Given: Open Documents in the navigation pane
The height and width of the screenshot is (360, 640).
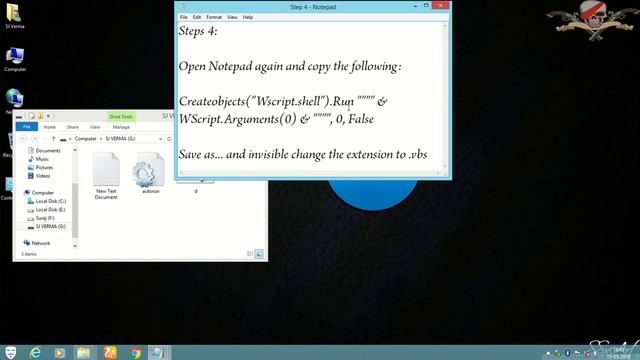Looking at the screenshot, I should (x=44, y=151).
